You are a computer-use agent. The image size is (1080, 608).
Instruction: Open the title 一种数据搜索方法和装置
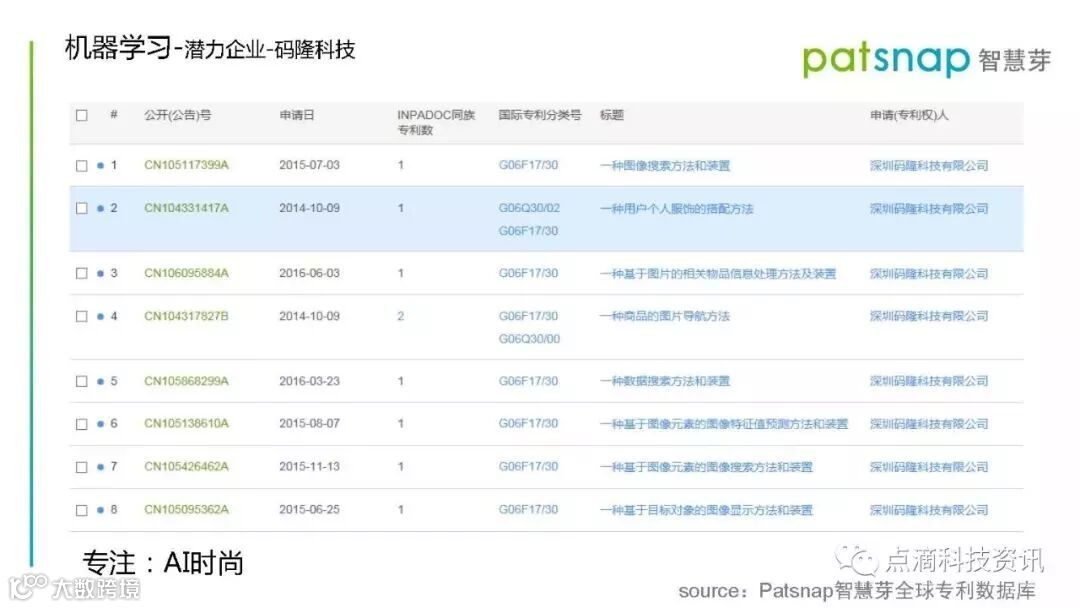pyautogui.click(x=665, y=381)
